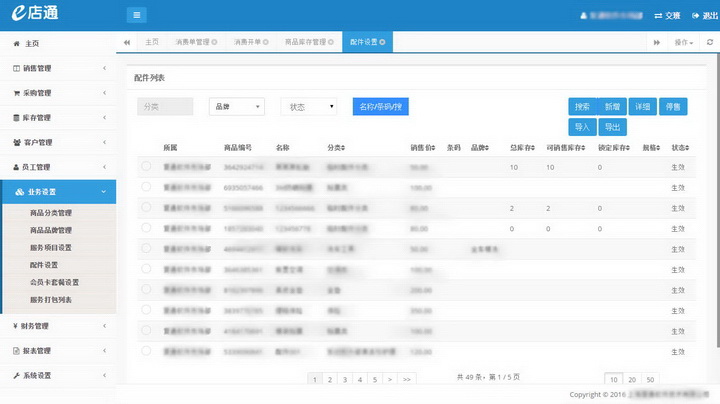Image resolution: width=720 pixels, height=404 pixels.
Task: Click the 分类 category input field
Action: click(165, 107)
